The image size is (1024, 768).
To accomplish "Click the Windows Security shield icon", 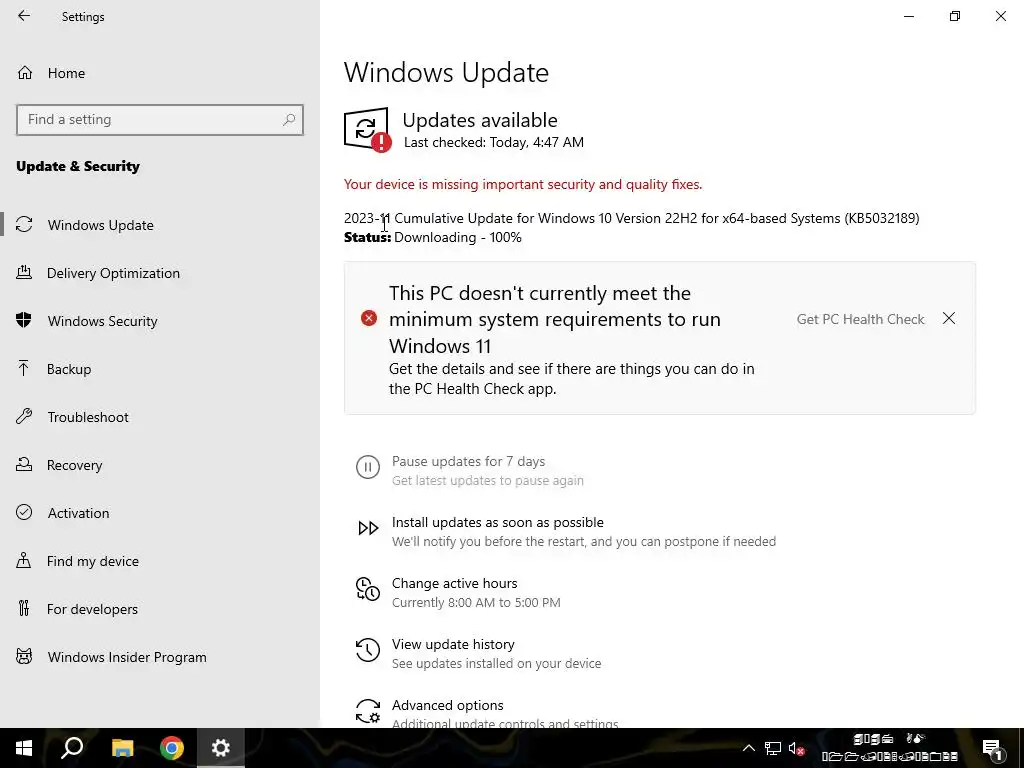I will (x=24, y=320).
